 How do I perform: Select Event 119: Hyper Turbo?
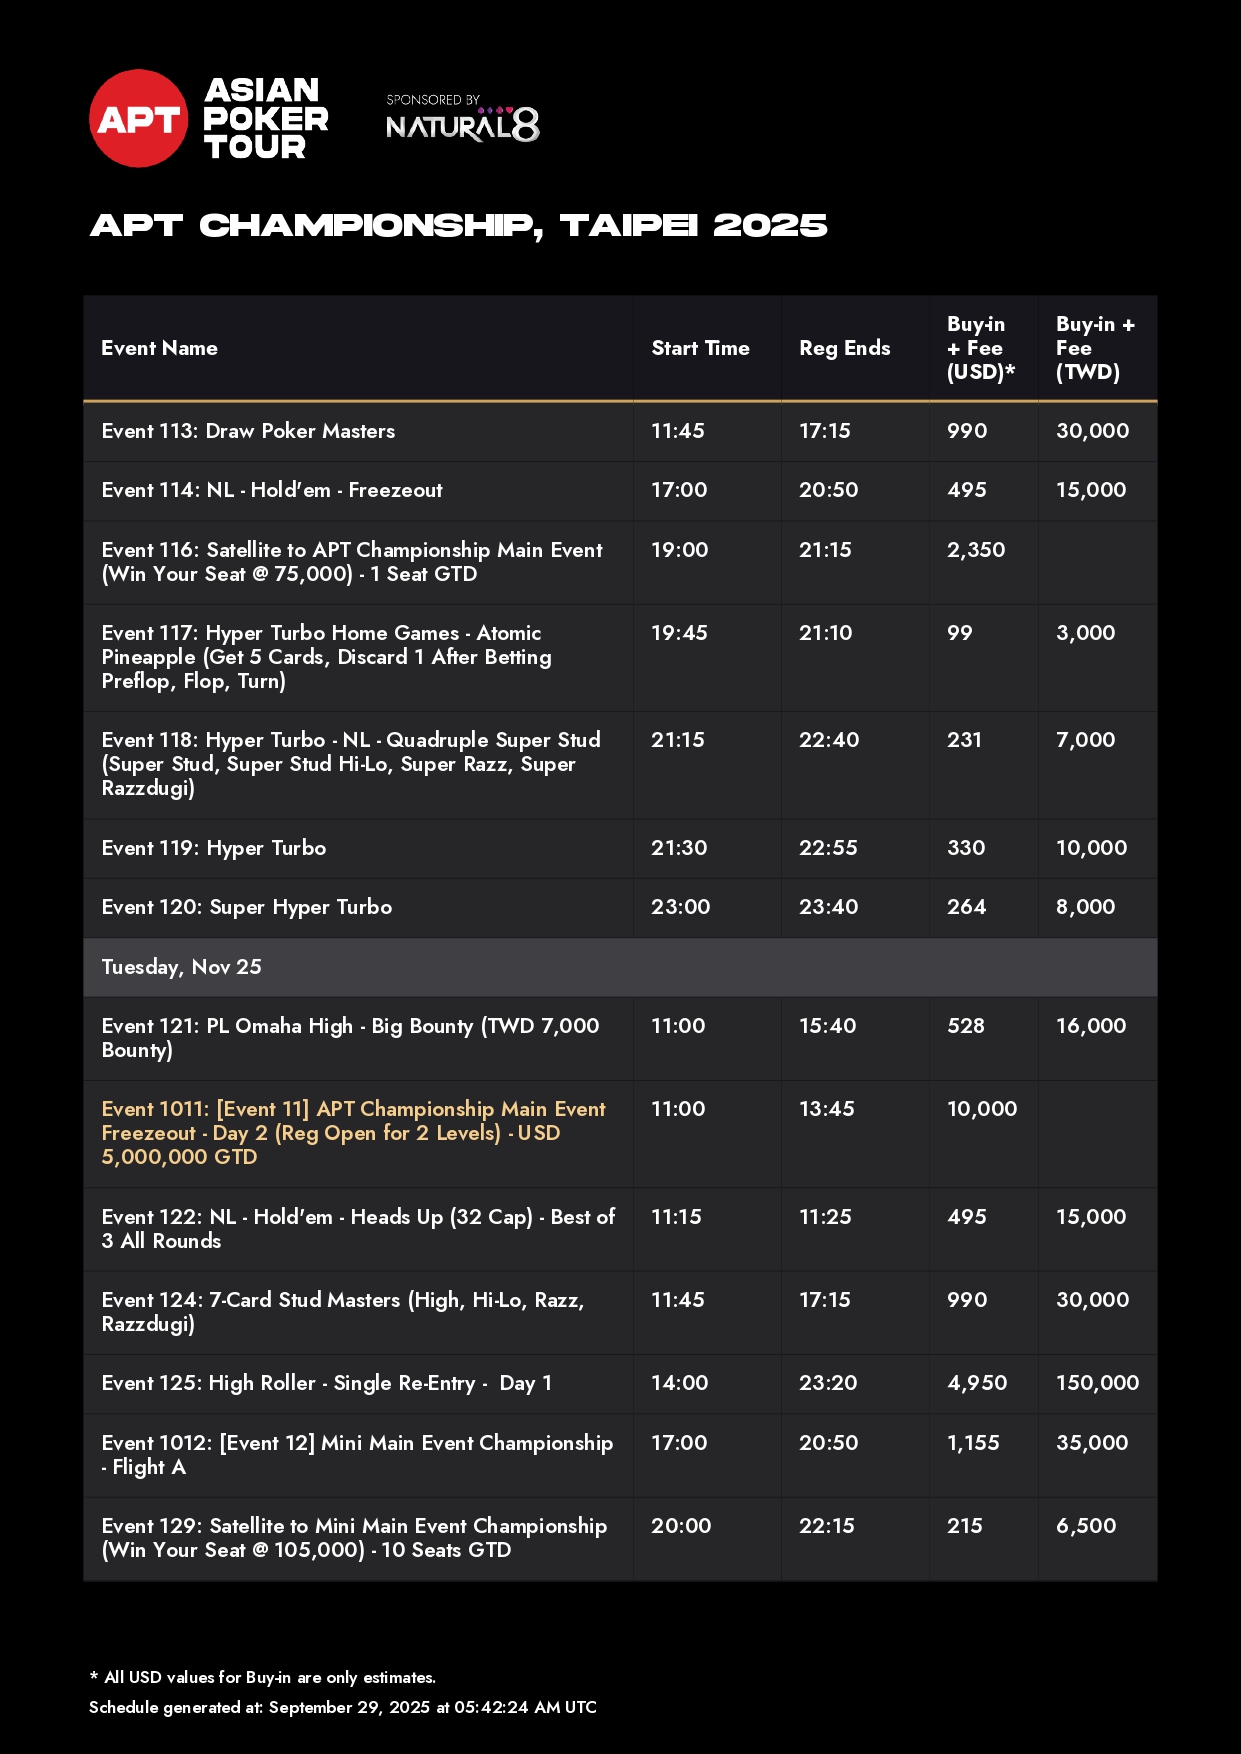point(214,848)
